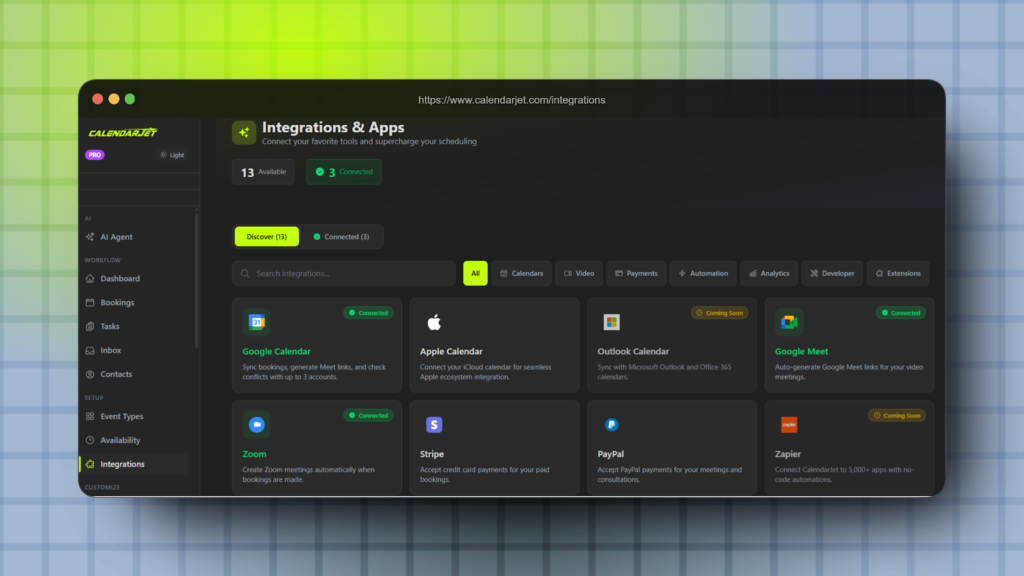1024x576 pixels.
Task: Click the Outlook Calendar icon
Action: (611, 322)
